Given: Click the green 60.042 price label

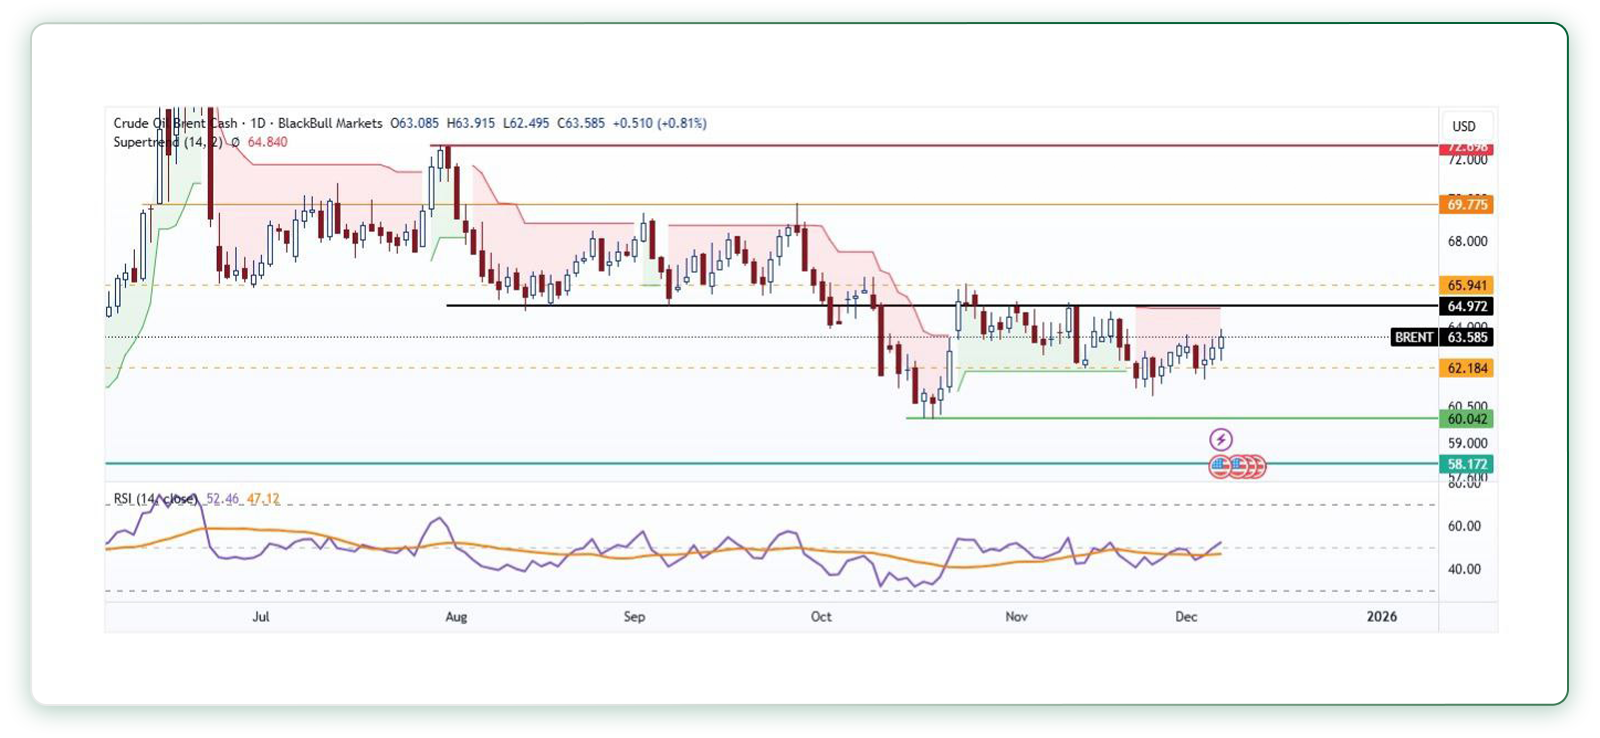Looking at the screenshot, I should point(1466,419).
